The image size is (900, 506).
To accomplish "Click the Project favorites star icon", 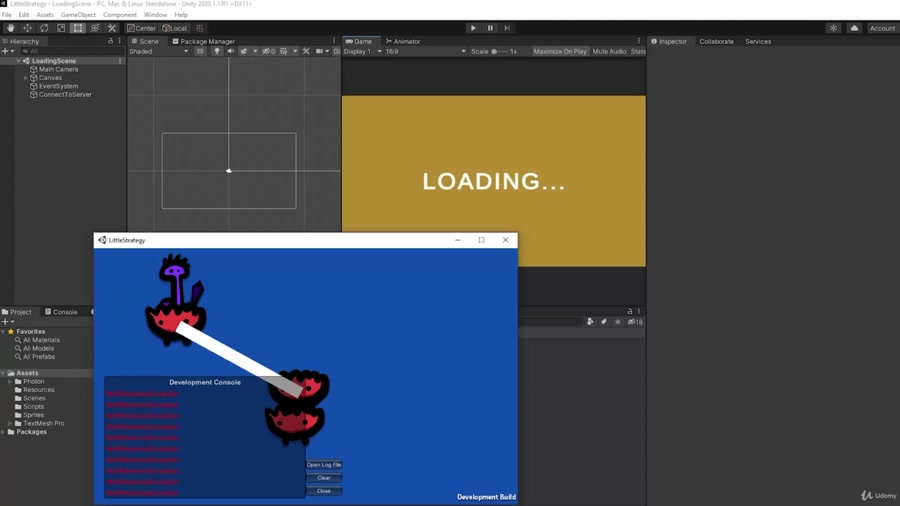I will pos(618,322).
